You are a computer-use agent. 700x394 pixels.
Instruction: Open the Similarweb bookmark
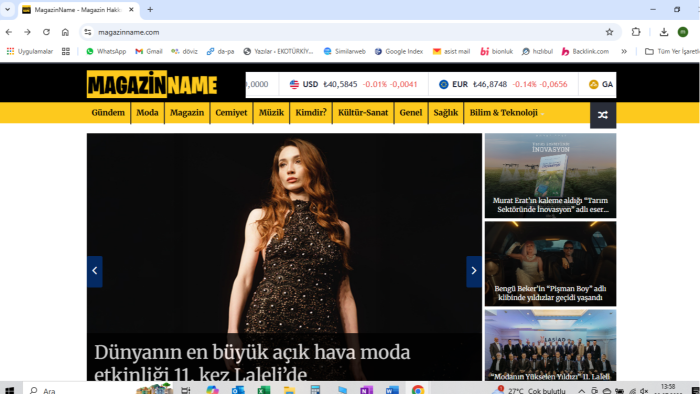tap(345, 51)
